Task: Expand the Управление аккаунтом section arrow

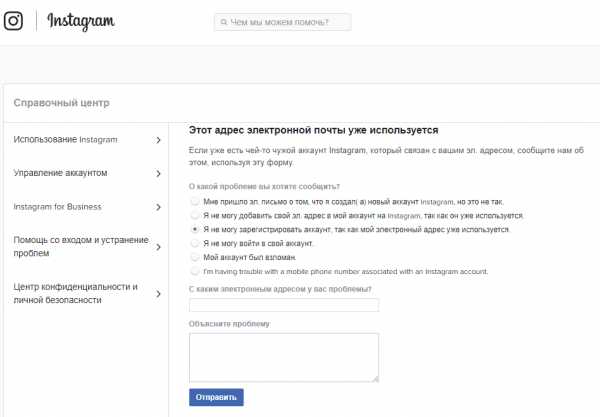Action: tap(158, 174)
